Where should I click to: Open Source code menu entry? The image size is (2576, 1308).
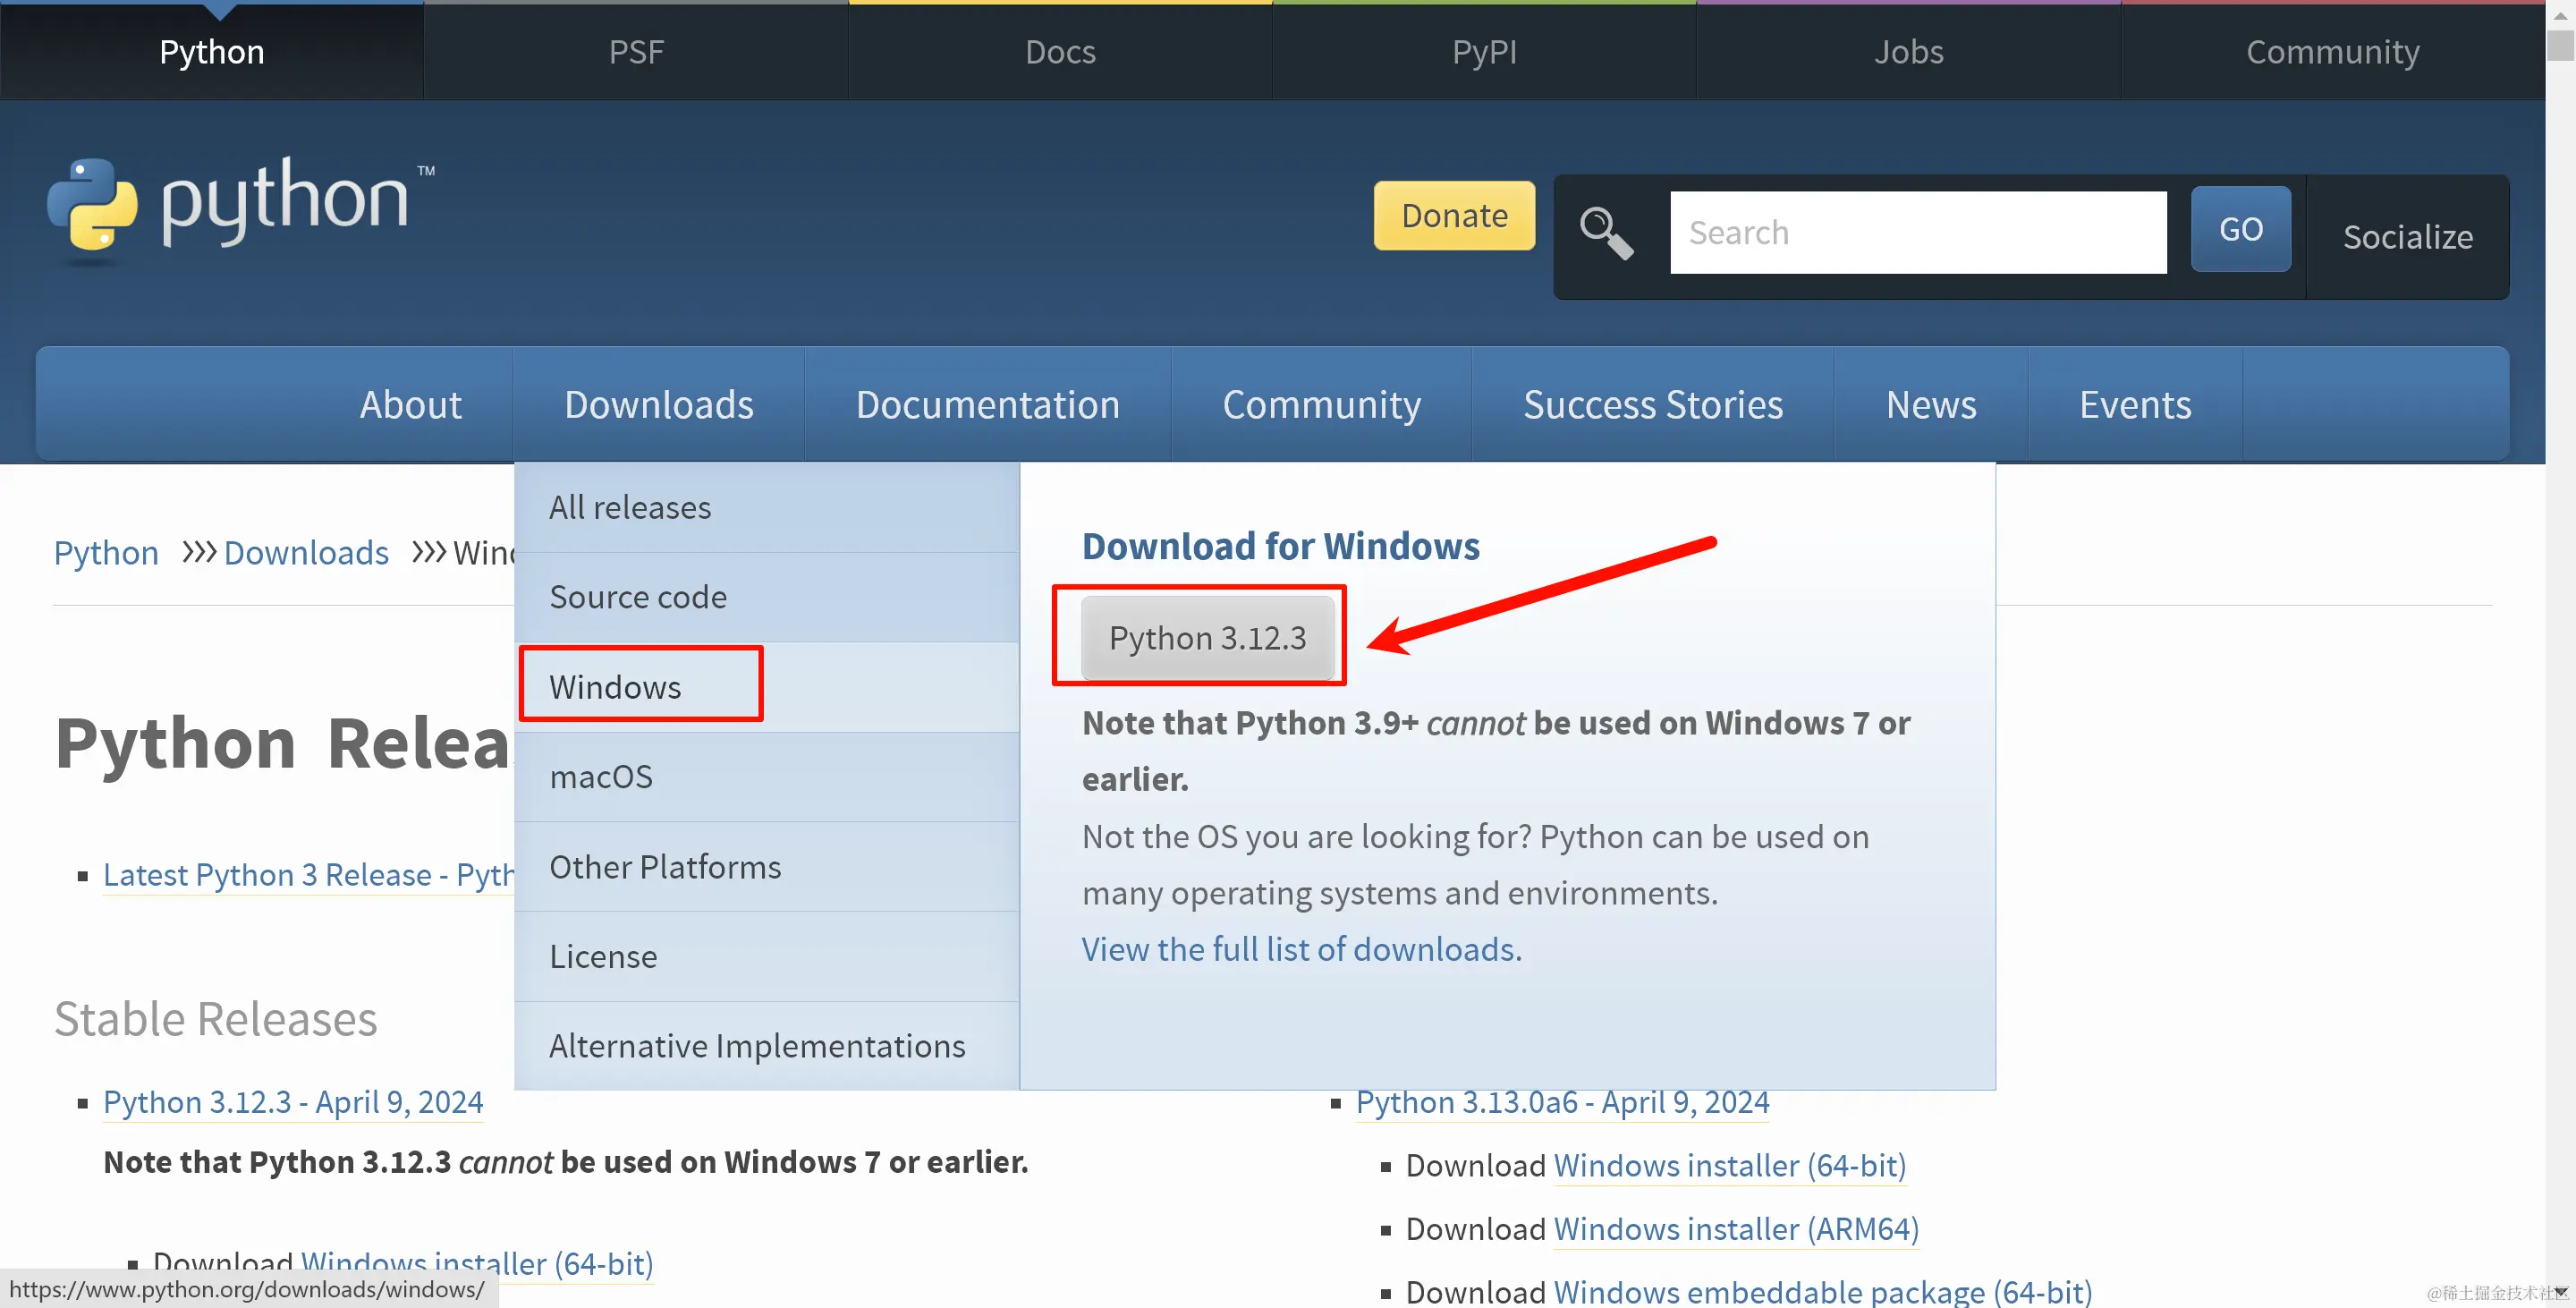tap(638, 597)
